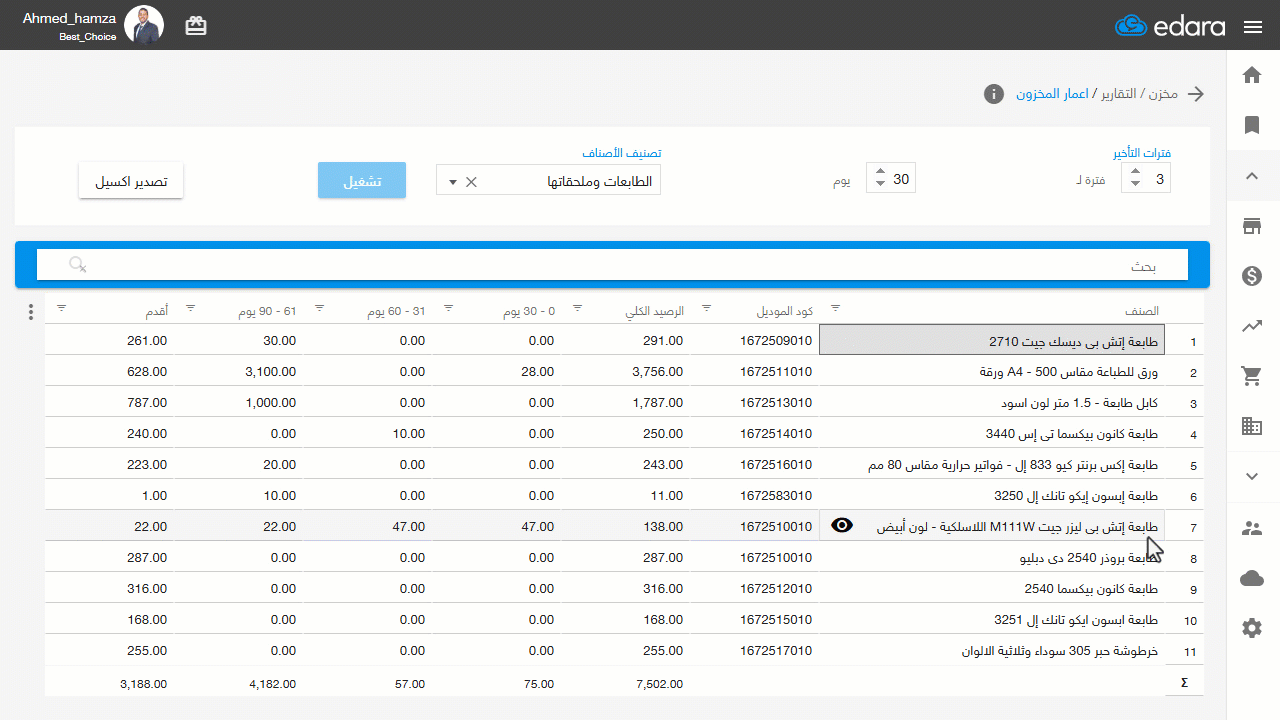Open the dollar finance icon in sidebar
The image size is (1280, 720).
1251,276
